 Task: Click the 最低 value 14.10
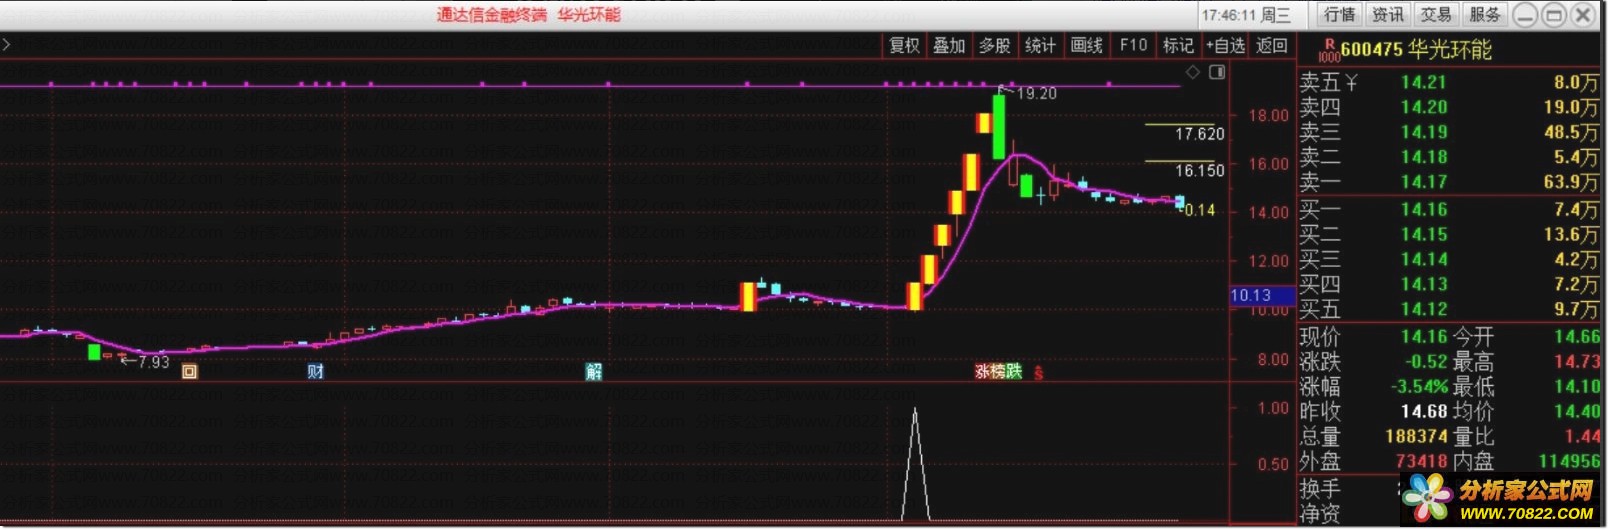[1577, 387]
